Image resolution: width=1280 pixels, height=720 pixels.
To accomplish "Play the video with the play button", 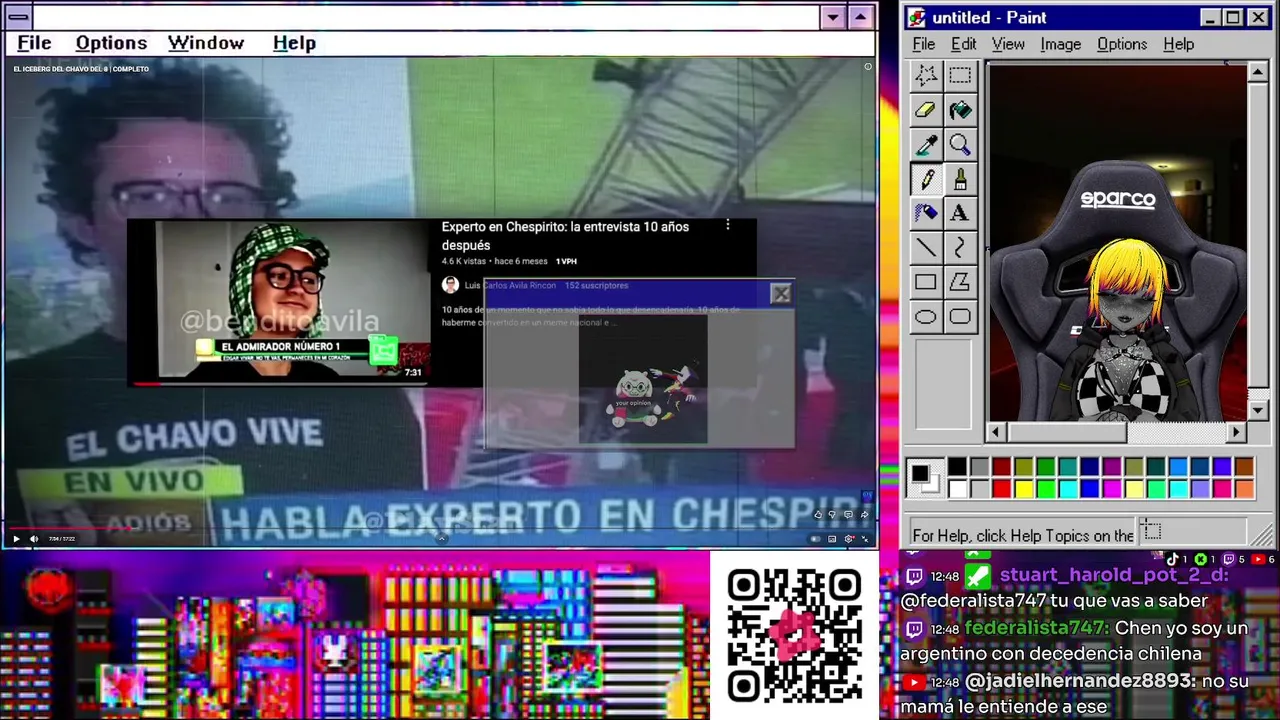I will pyautogui.click(x=16, y=539).
